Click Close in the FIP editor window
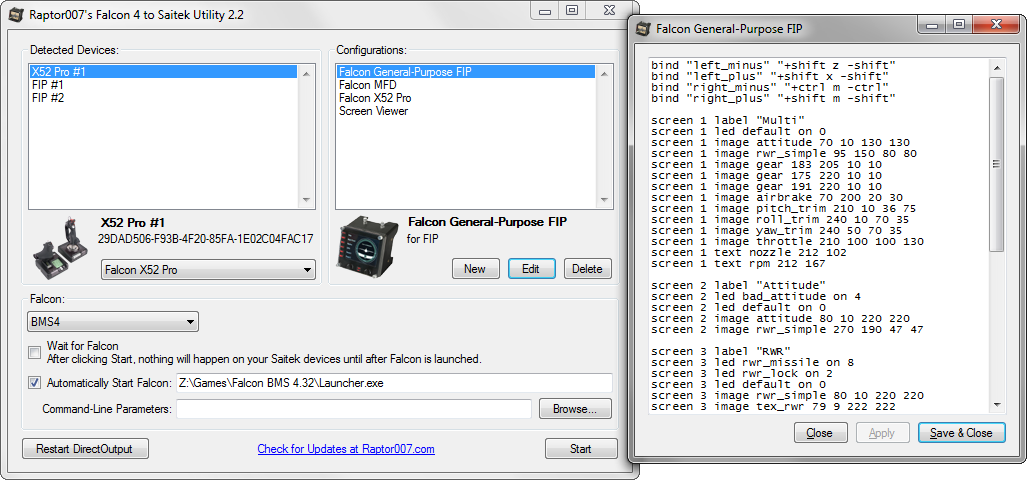 click(820, 433)
